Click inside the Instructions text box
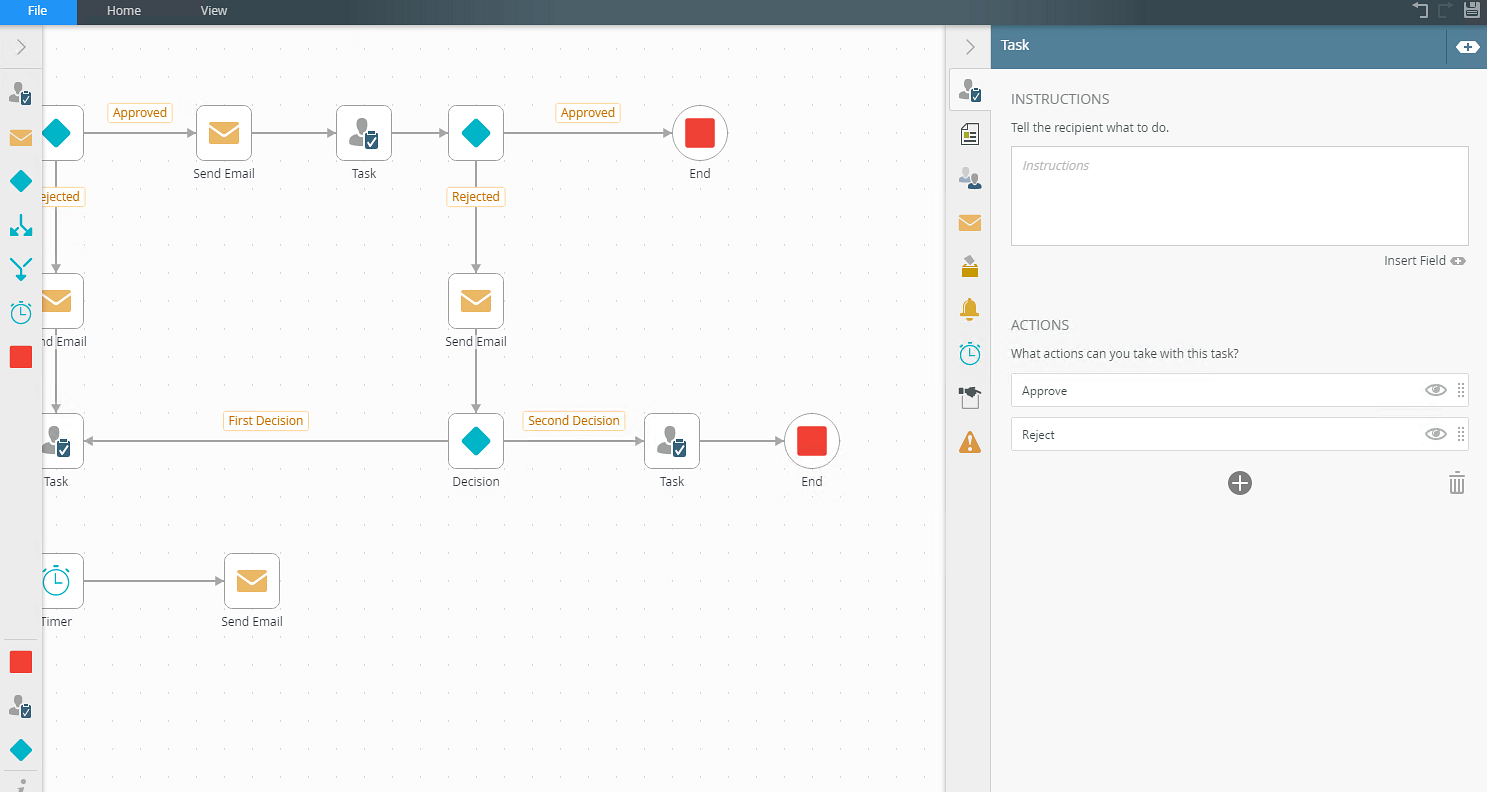This screenshot has width=1487, height=792. [1238, 196]
